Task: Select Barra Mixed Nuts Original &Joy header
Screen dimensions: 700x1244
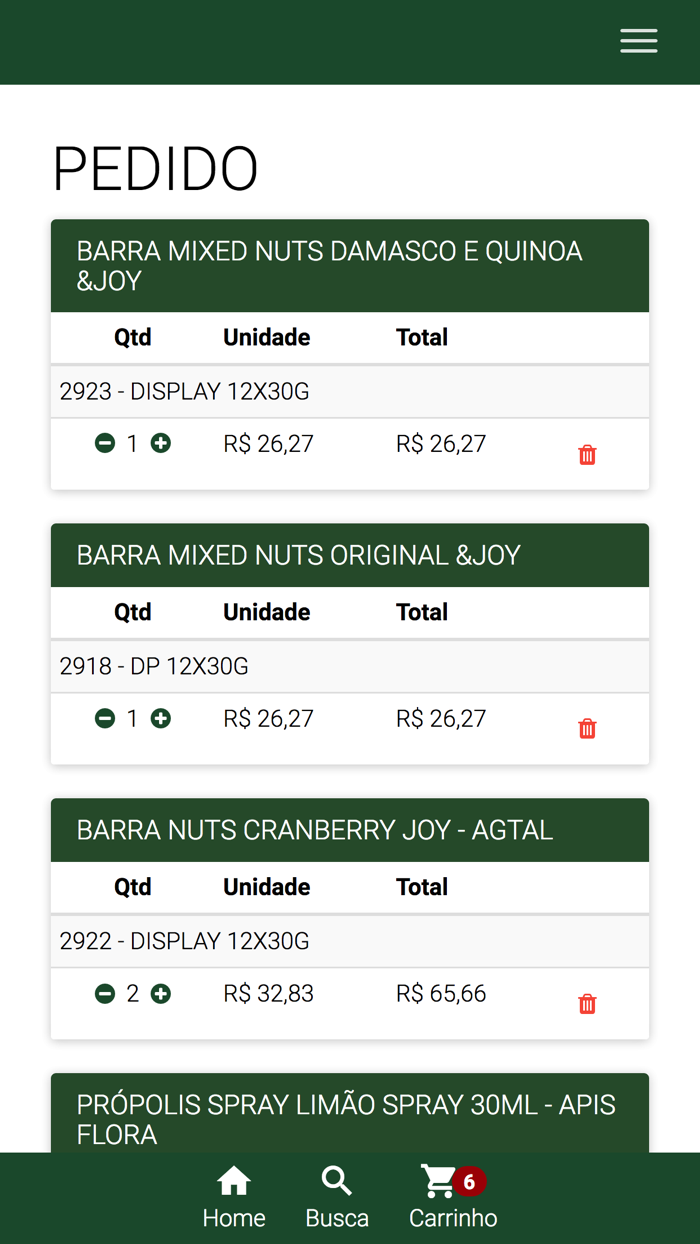Action: [x=349, y=555]
